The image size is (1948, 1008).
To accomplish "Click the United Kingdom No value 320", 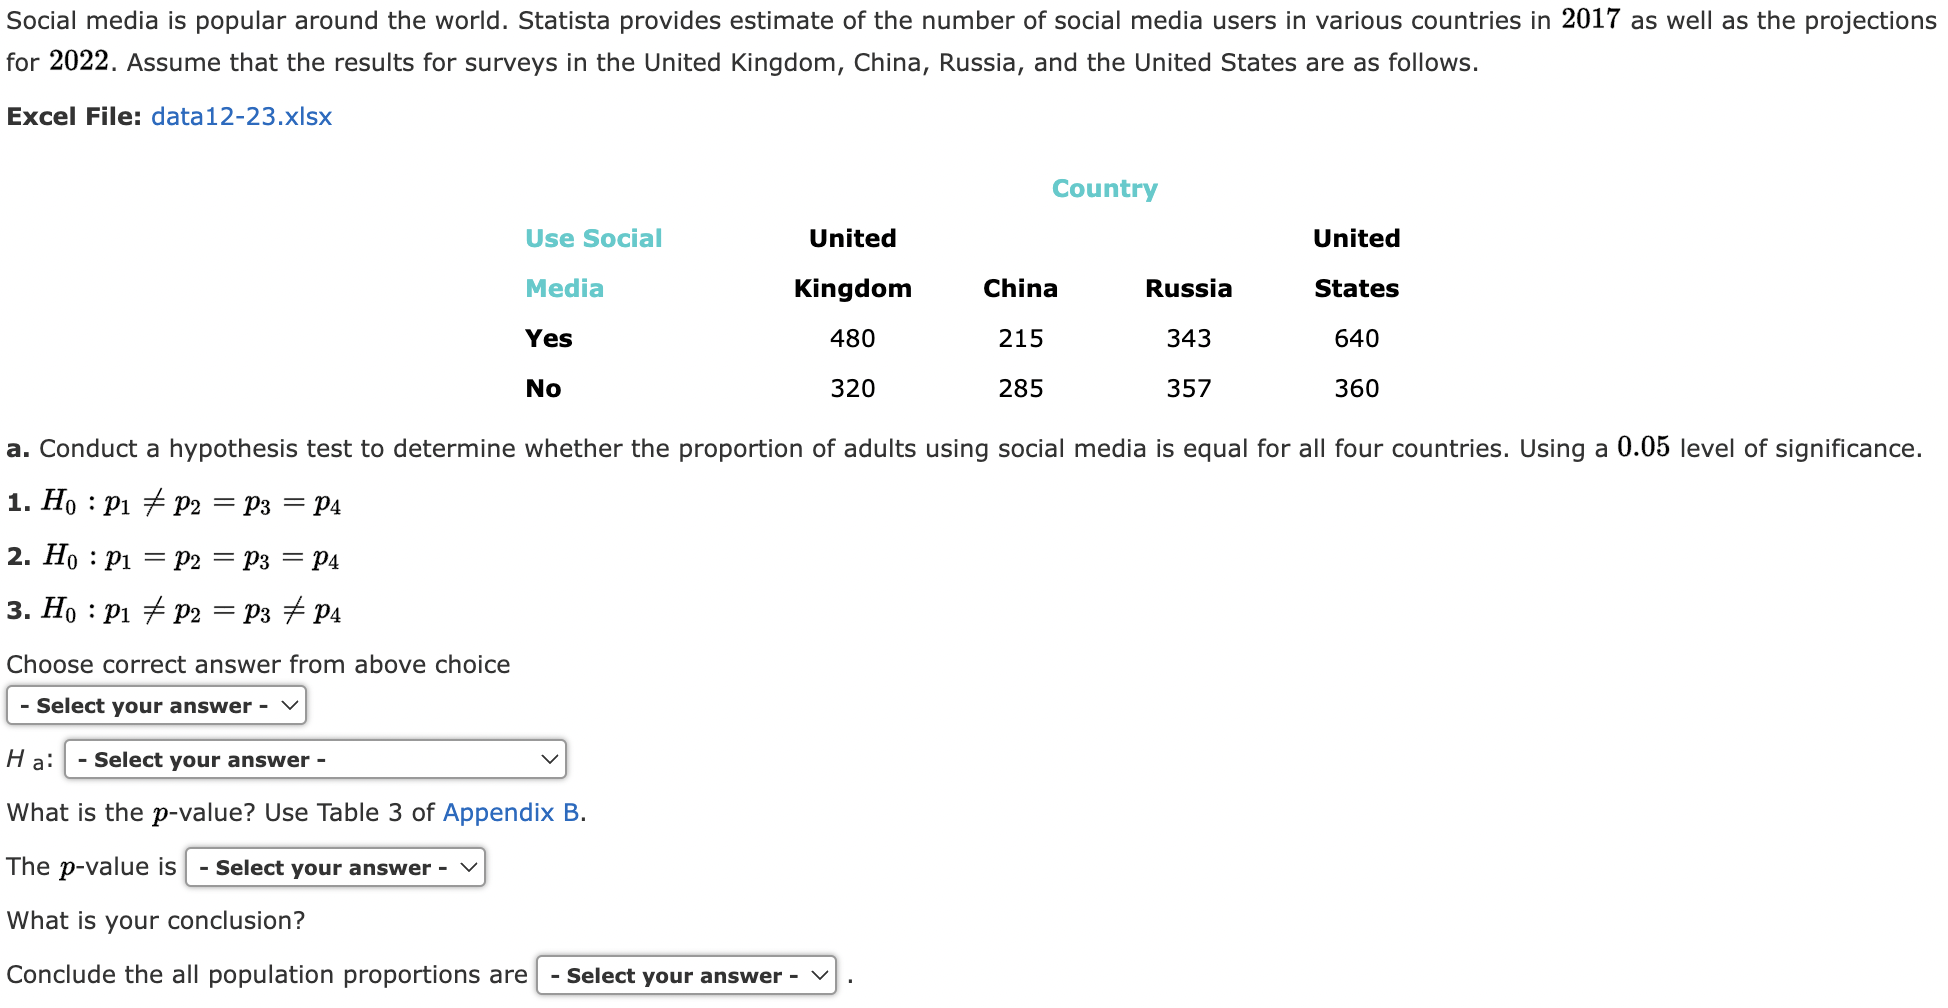I will point(852,388).
